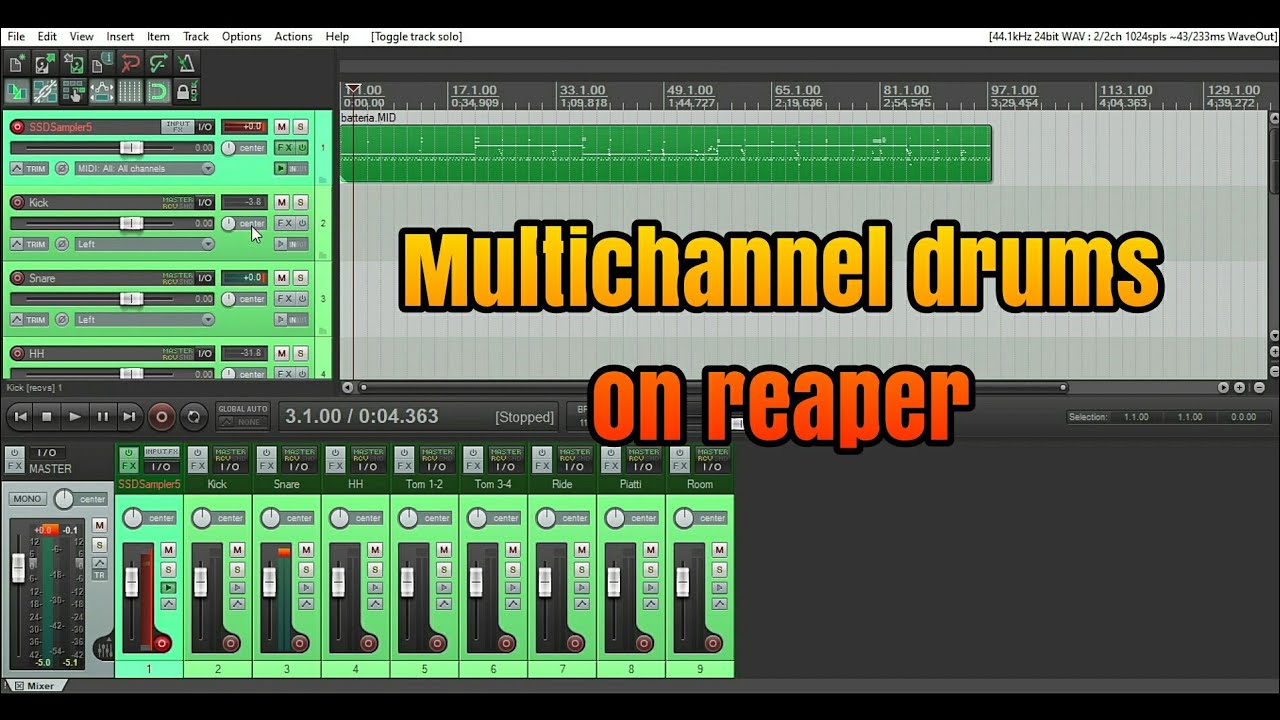1280x720 pixels.
Task: Open Project Settings from the toolbar
Action: point(101,64)
